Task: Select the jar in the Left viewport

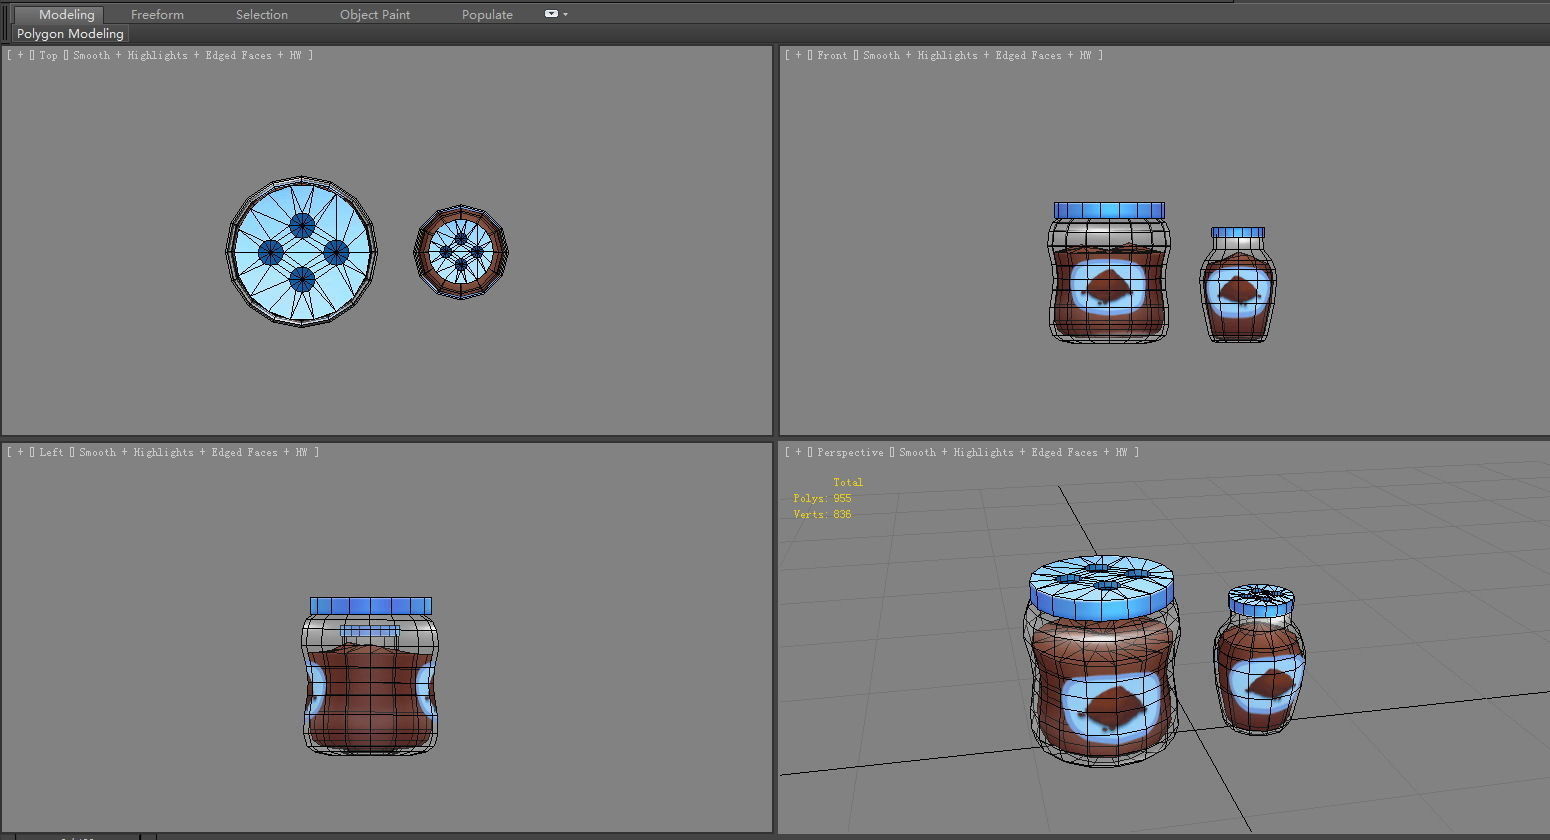Action: pos(370,676)
